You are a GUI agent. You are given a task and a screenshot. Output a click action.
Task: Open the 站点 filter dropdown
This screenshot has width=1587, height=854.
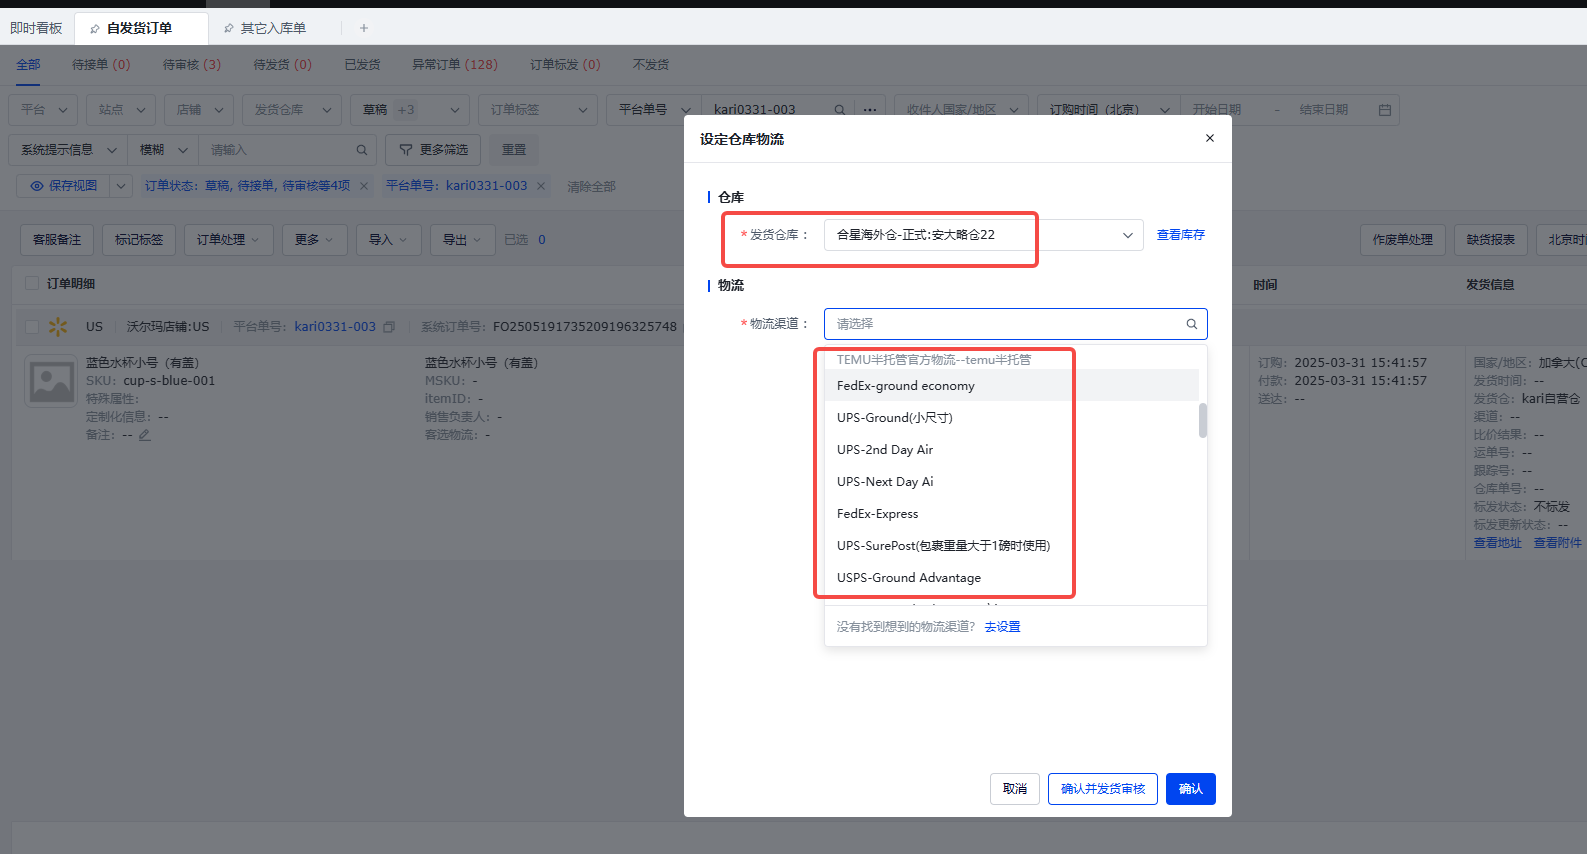tap(121, 110)
